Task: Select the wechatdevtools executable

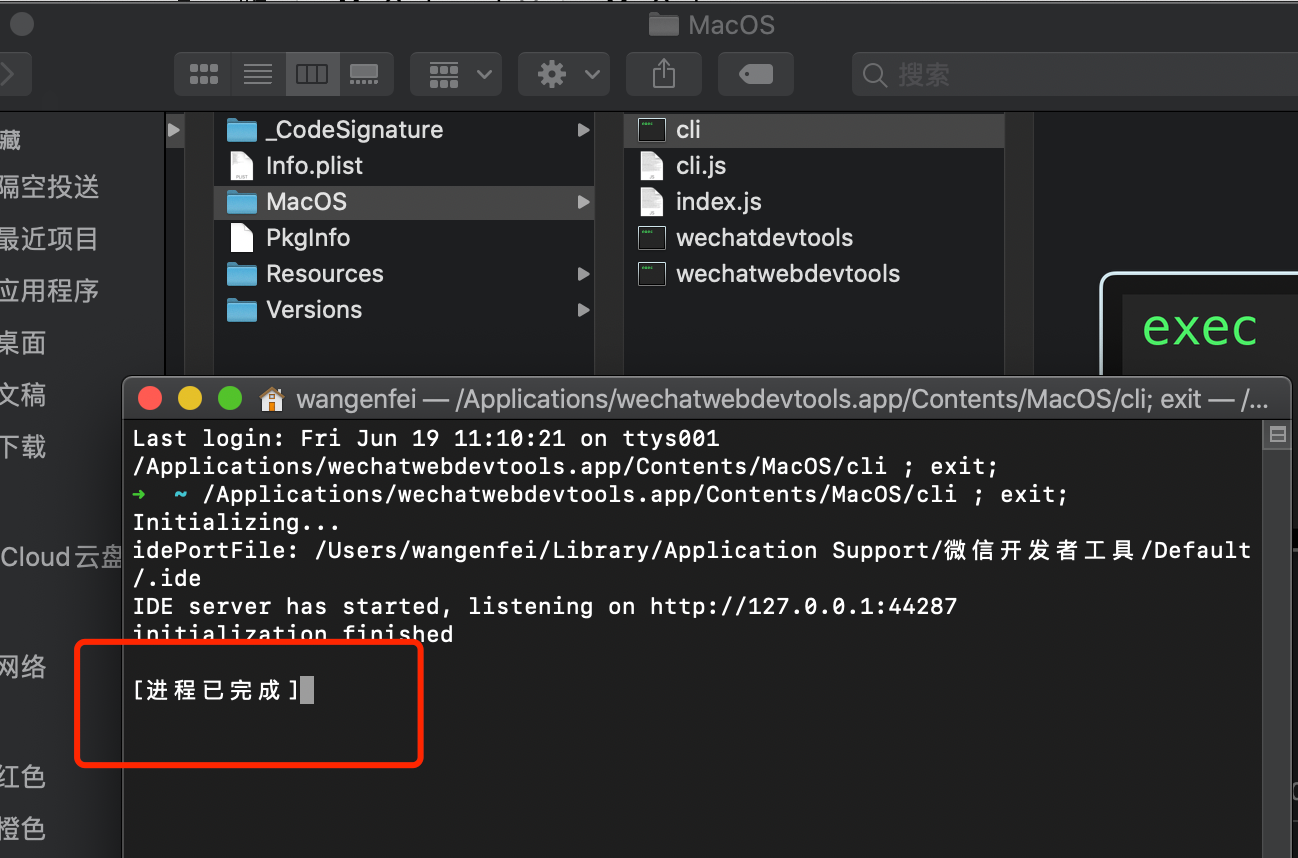Action: pos(814,238)
